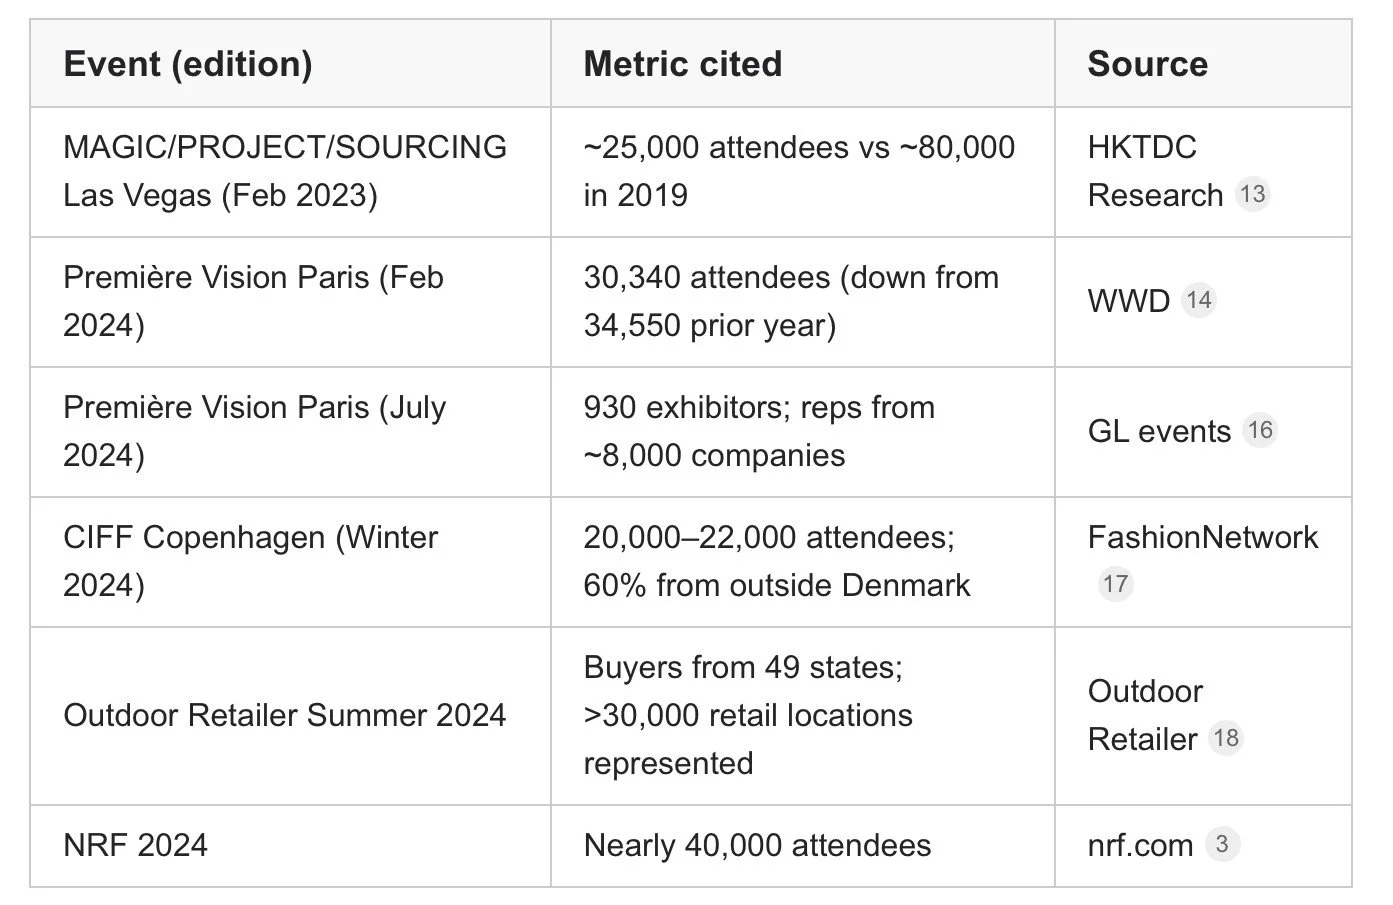
Task: Open citation badge 17 under FashionNetwork
Action: (x=1115, y=583)
